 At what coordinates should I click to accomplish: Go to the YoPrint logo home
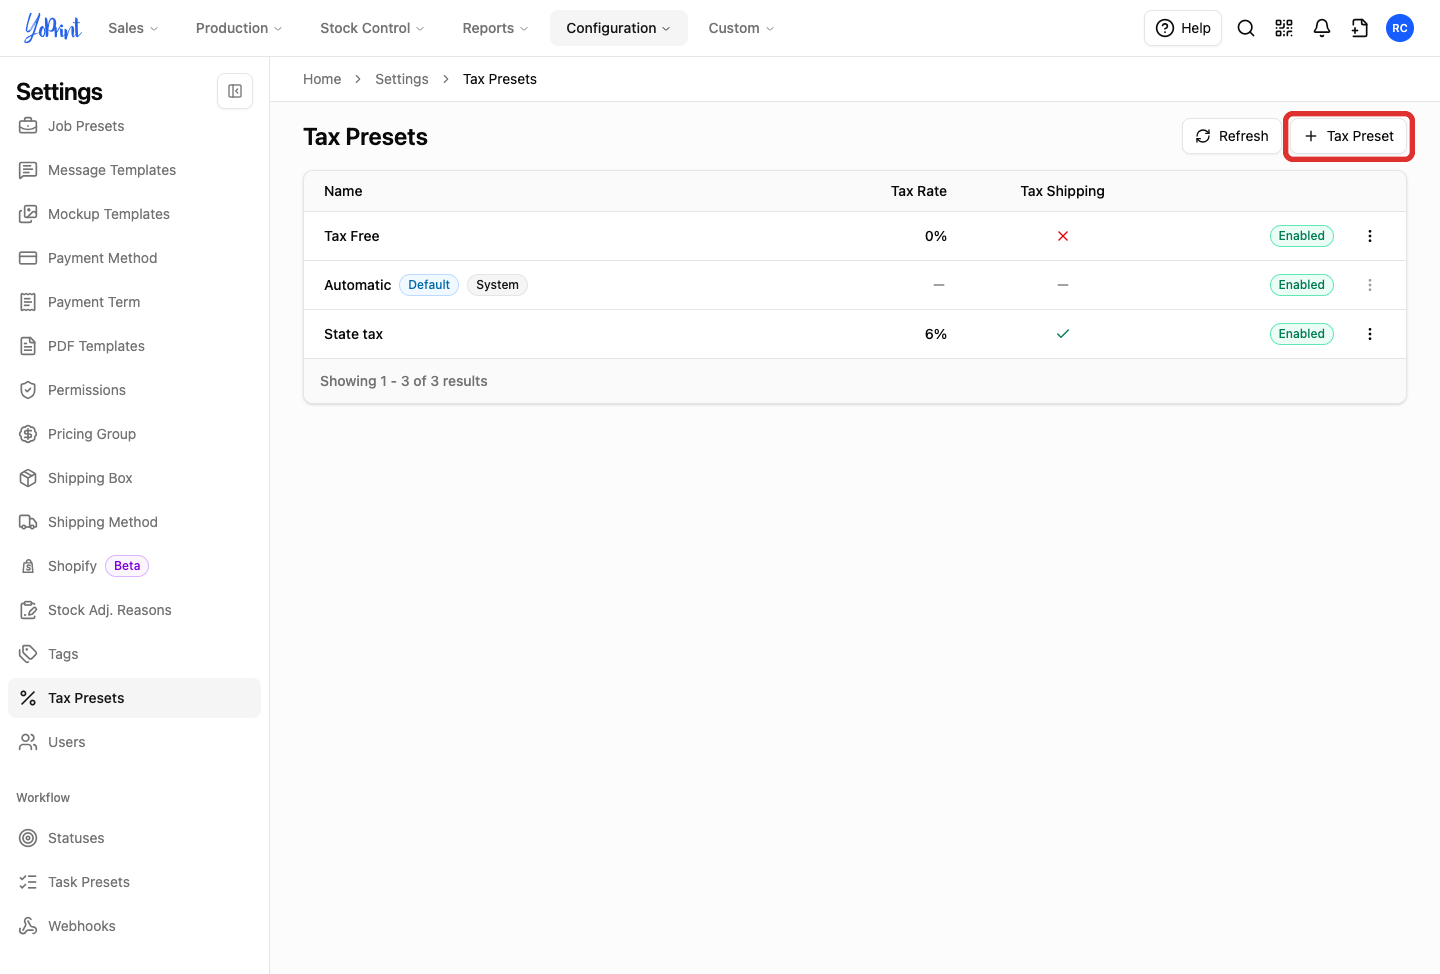pyautogui.click(x=52, y=28)
